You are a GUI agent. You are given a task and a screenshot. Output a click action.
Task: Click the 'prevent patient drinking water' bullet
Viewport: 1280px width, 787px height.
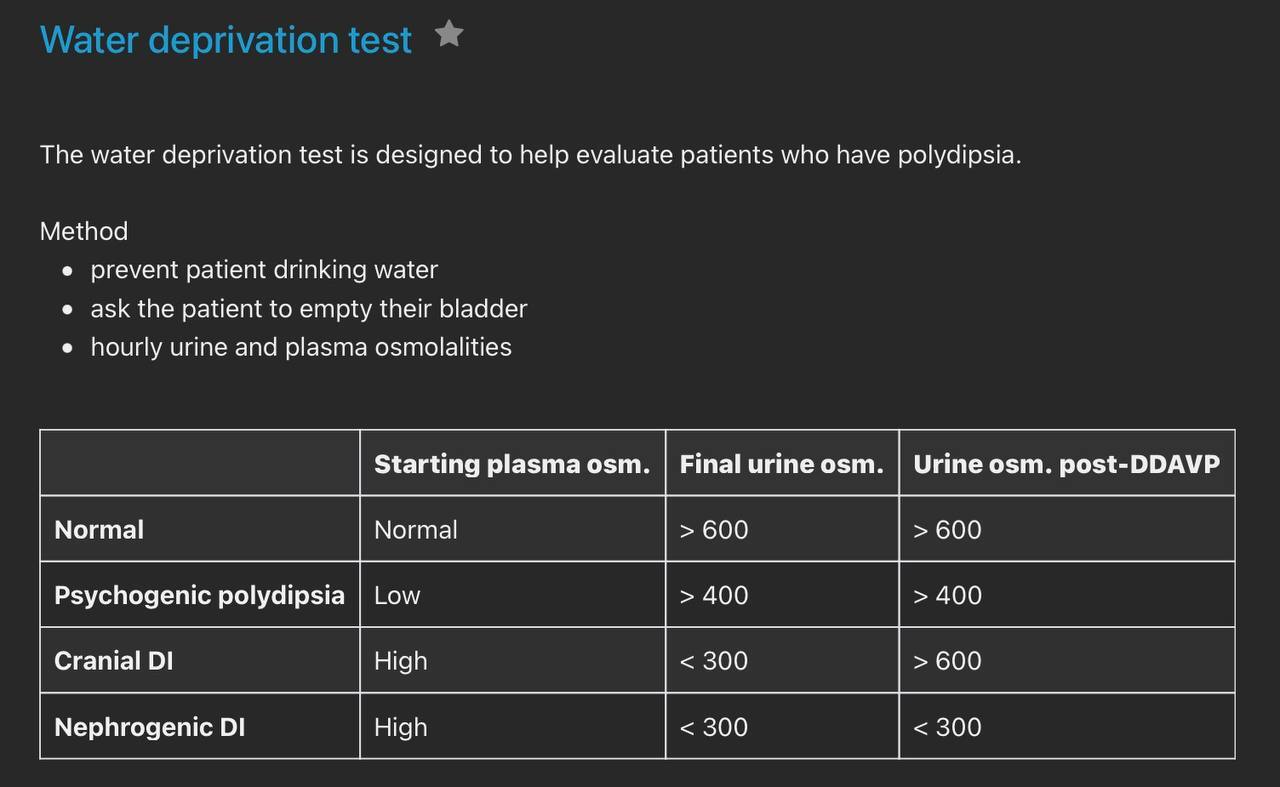[x=264, y=270]
